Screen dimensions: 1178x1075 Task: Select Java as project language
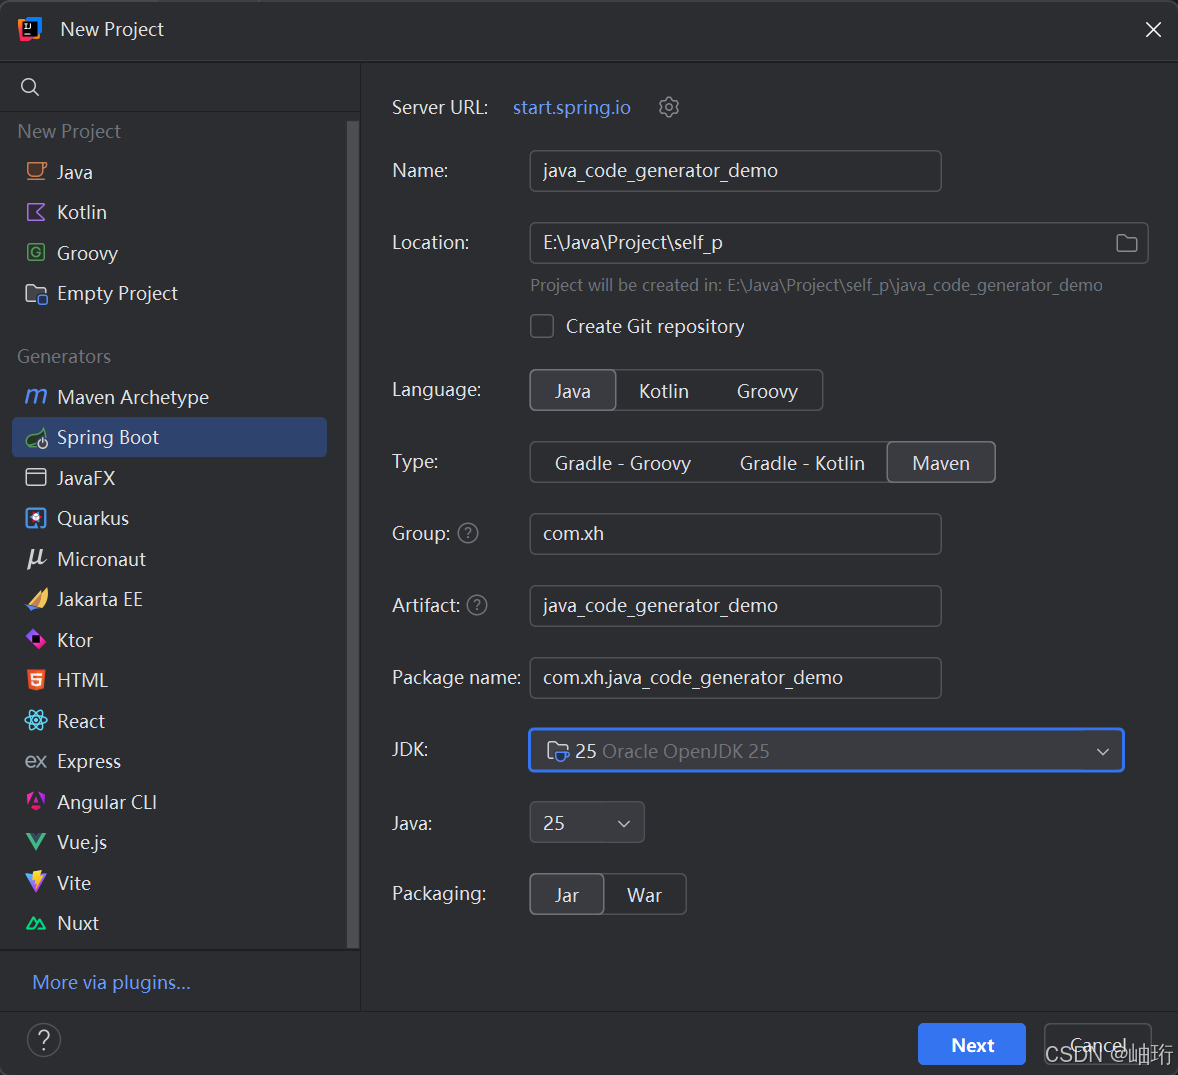[572, 391]
